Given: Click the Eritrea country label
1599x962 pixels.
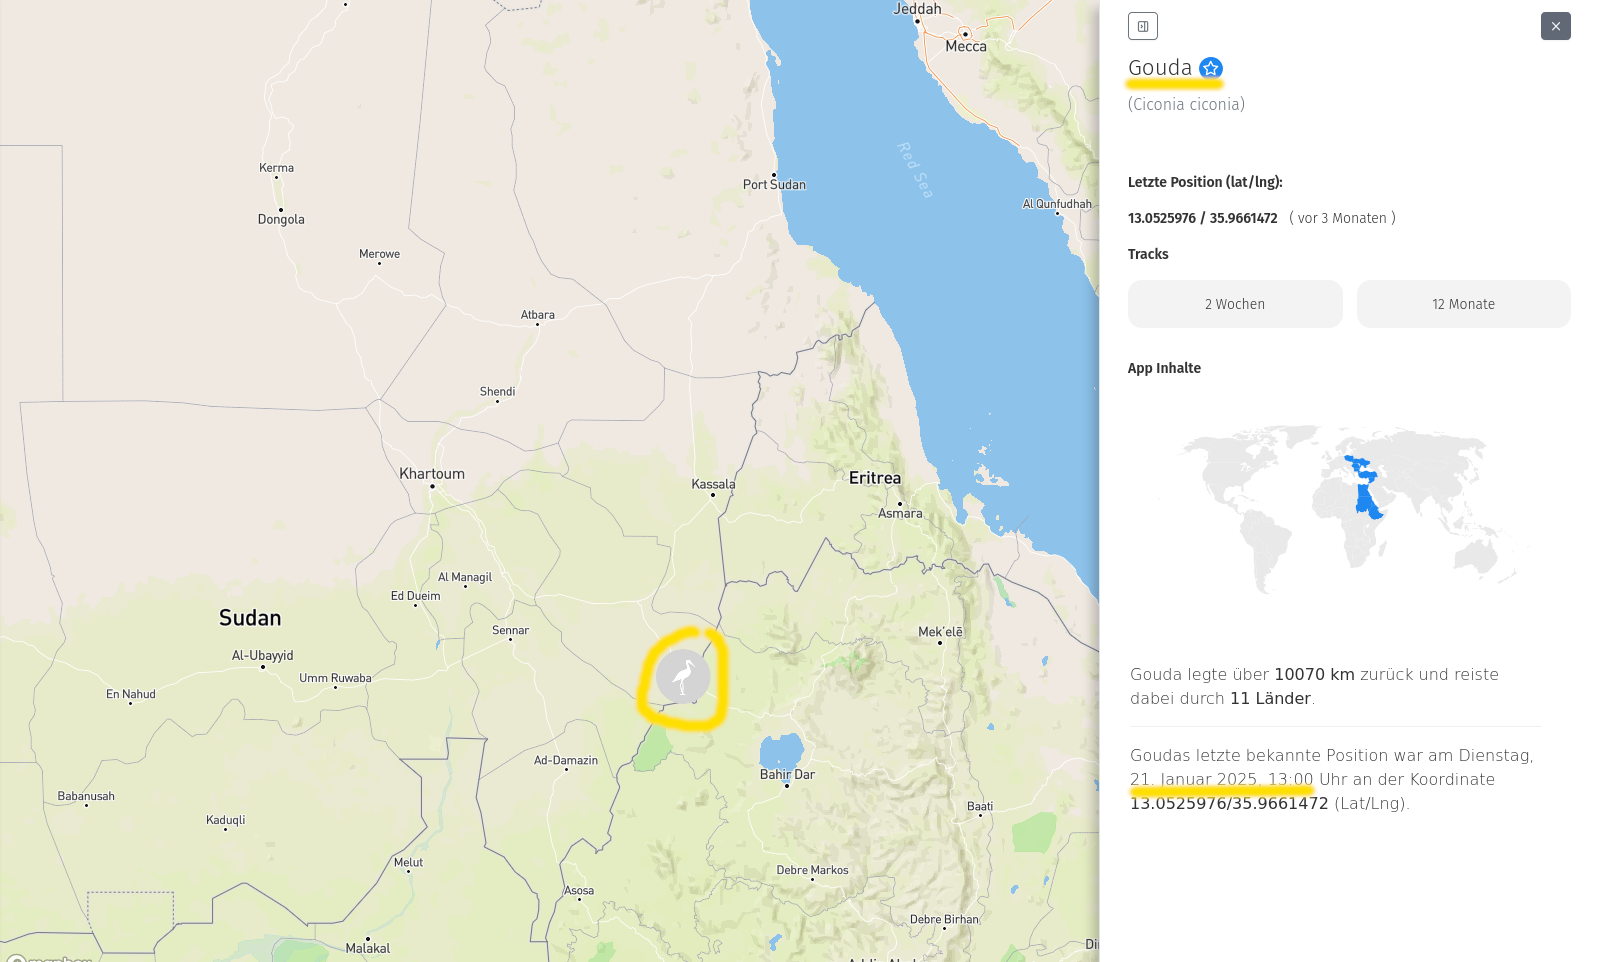Looking at the screenshot, I should coord(875,478).
